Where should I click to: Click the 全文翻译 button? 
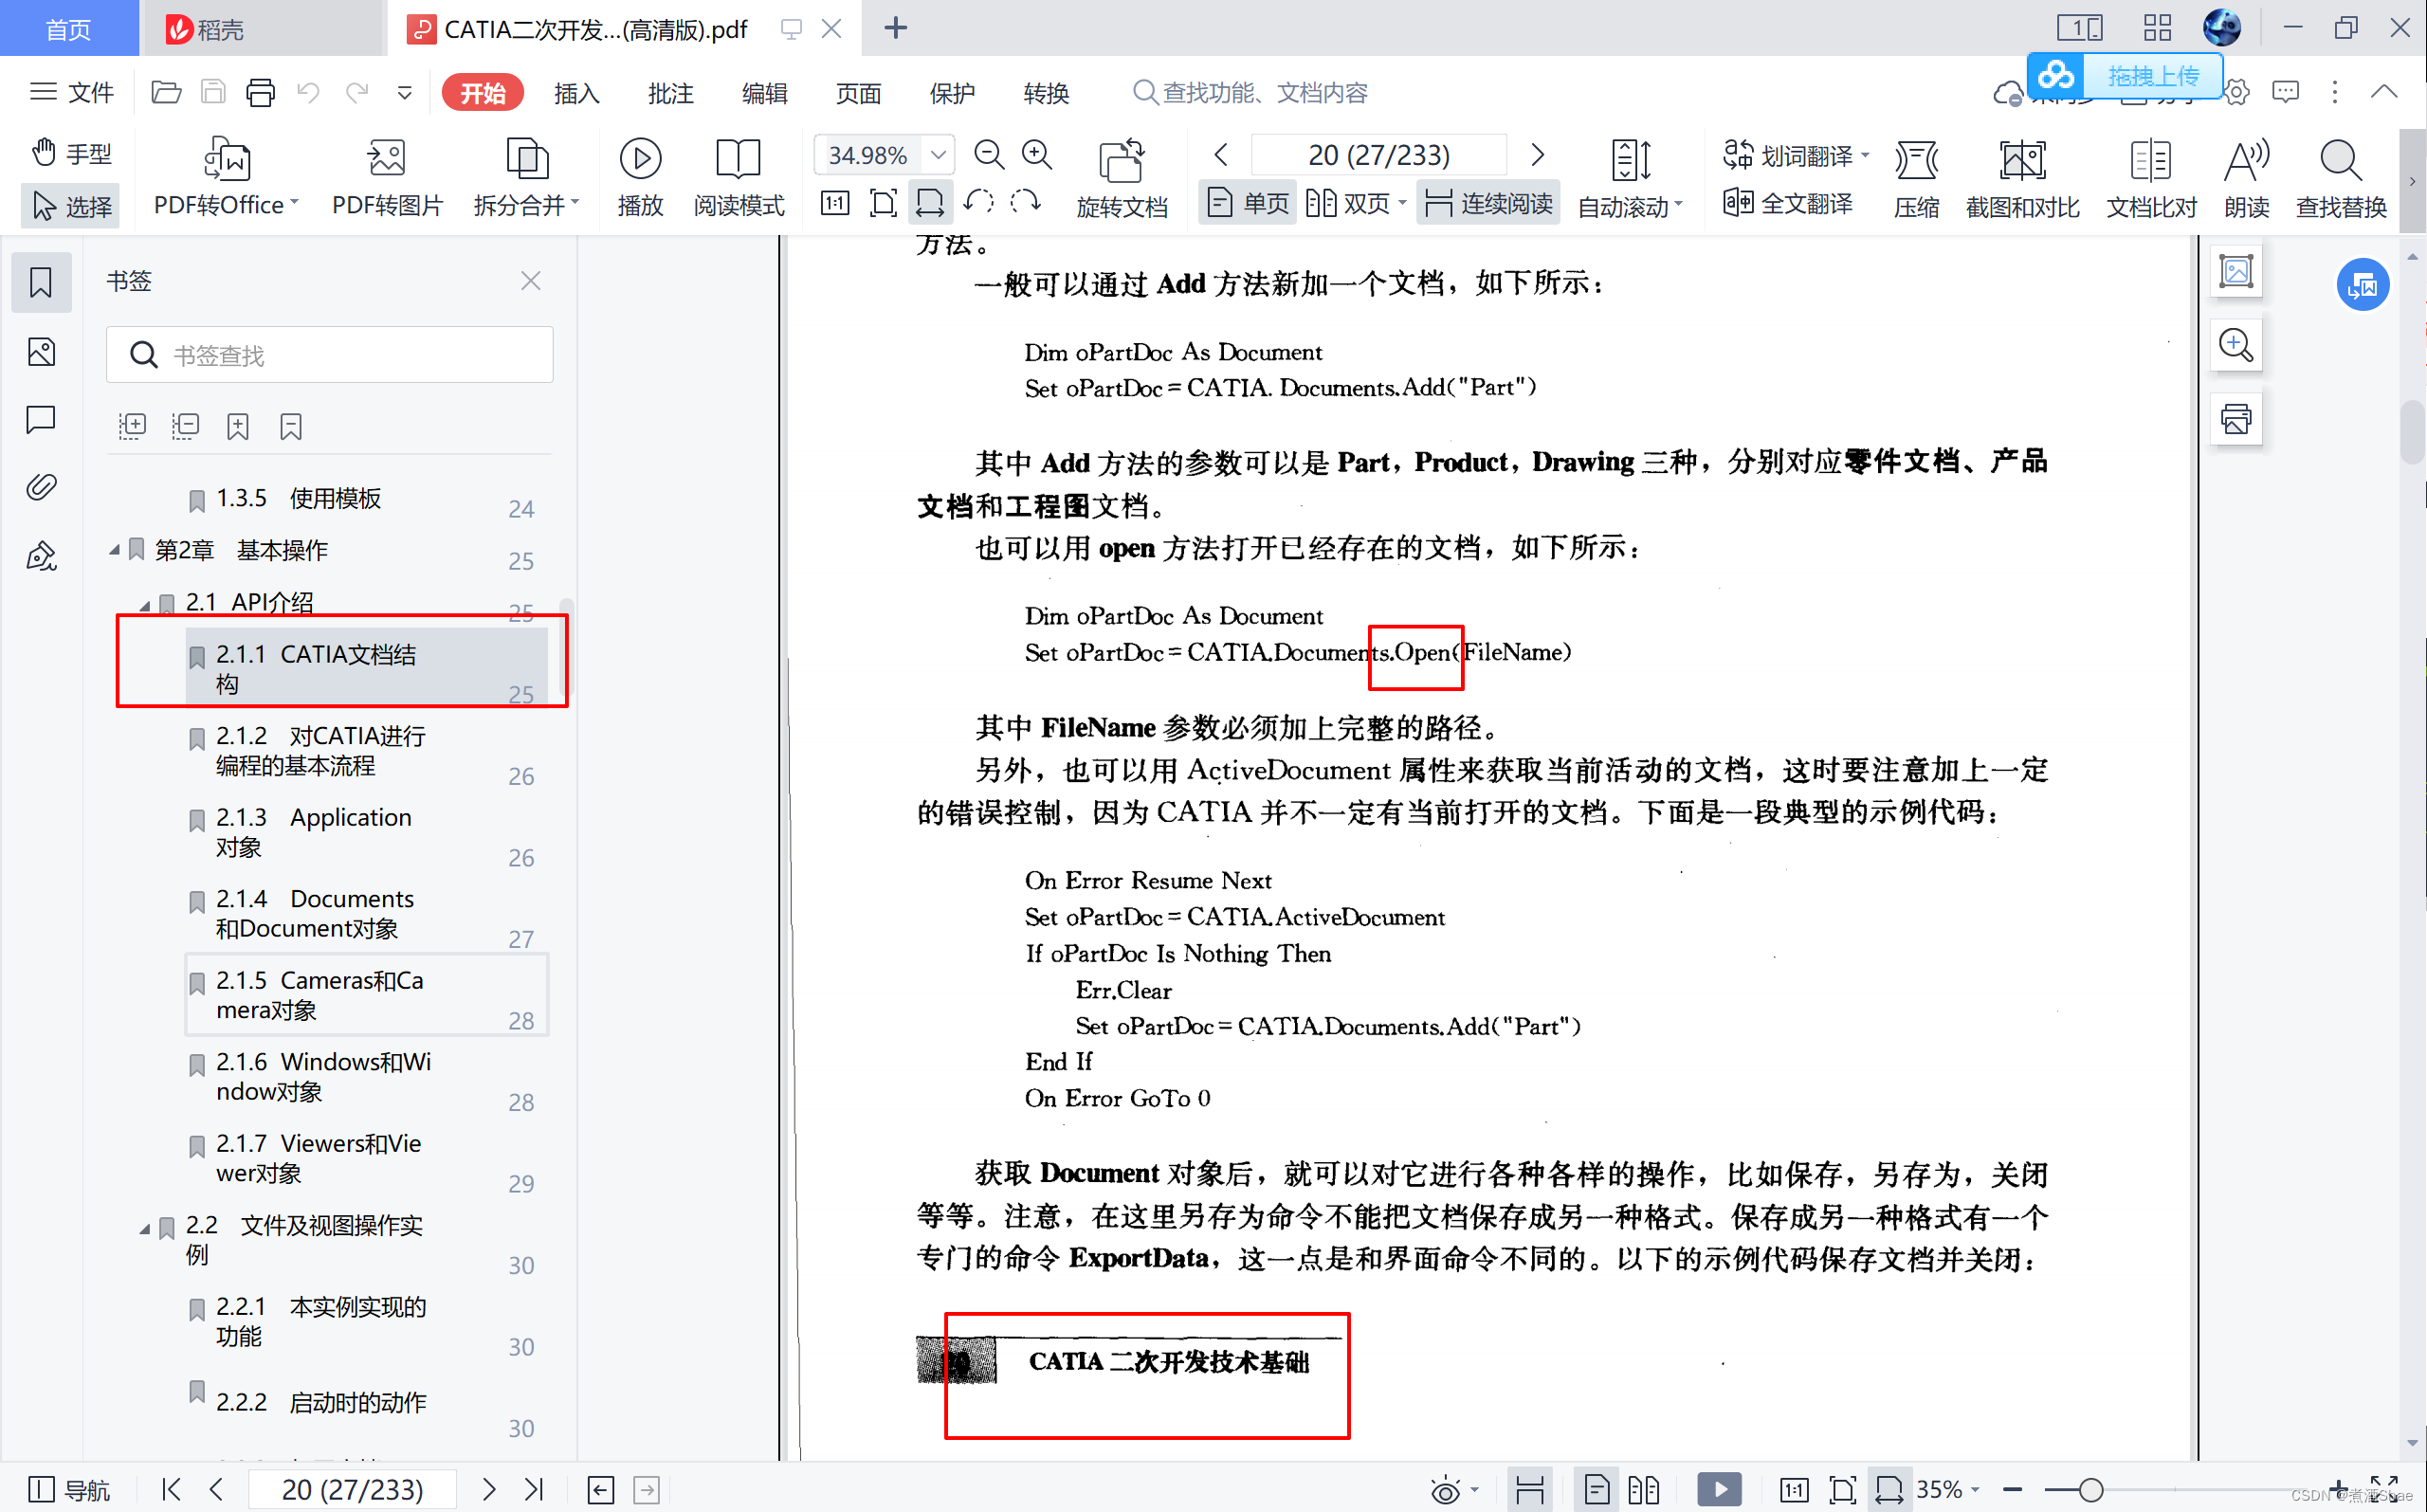[1788, 204]
